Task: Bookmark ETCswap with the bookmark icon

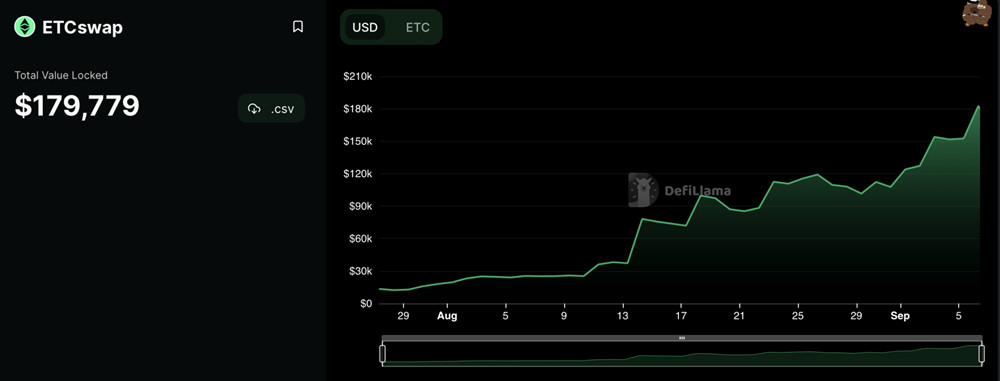Action: 298,27
